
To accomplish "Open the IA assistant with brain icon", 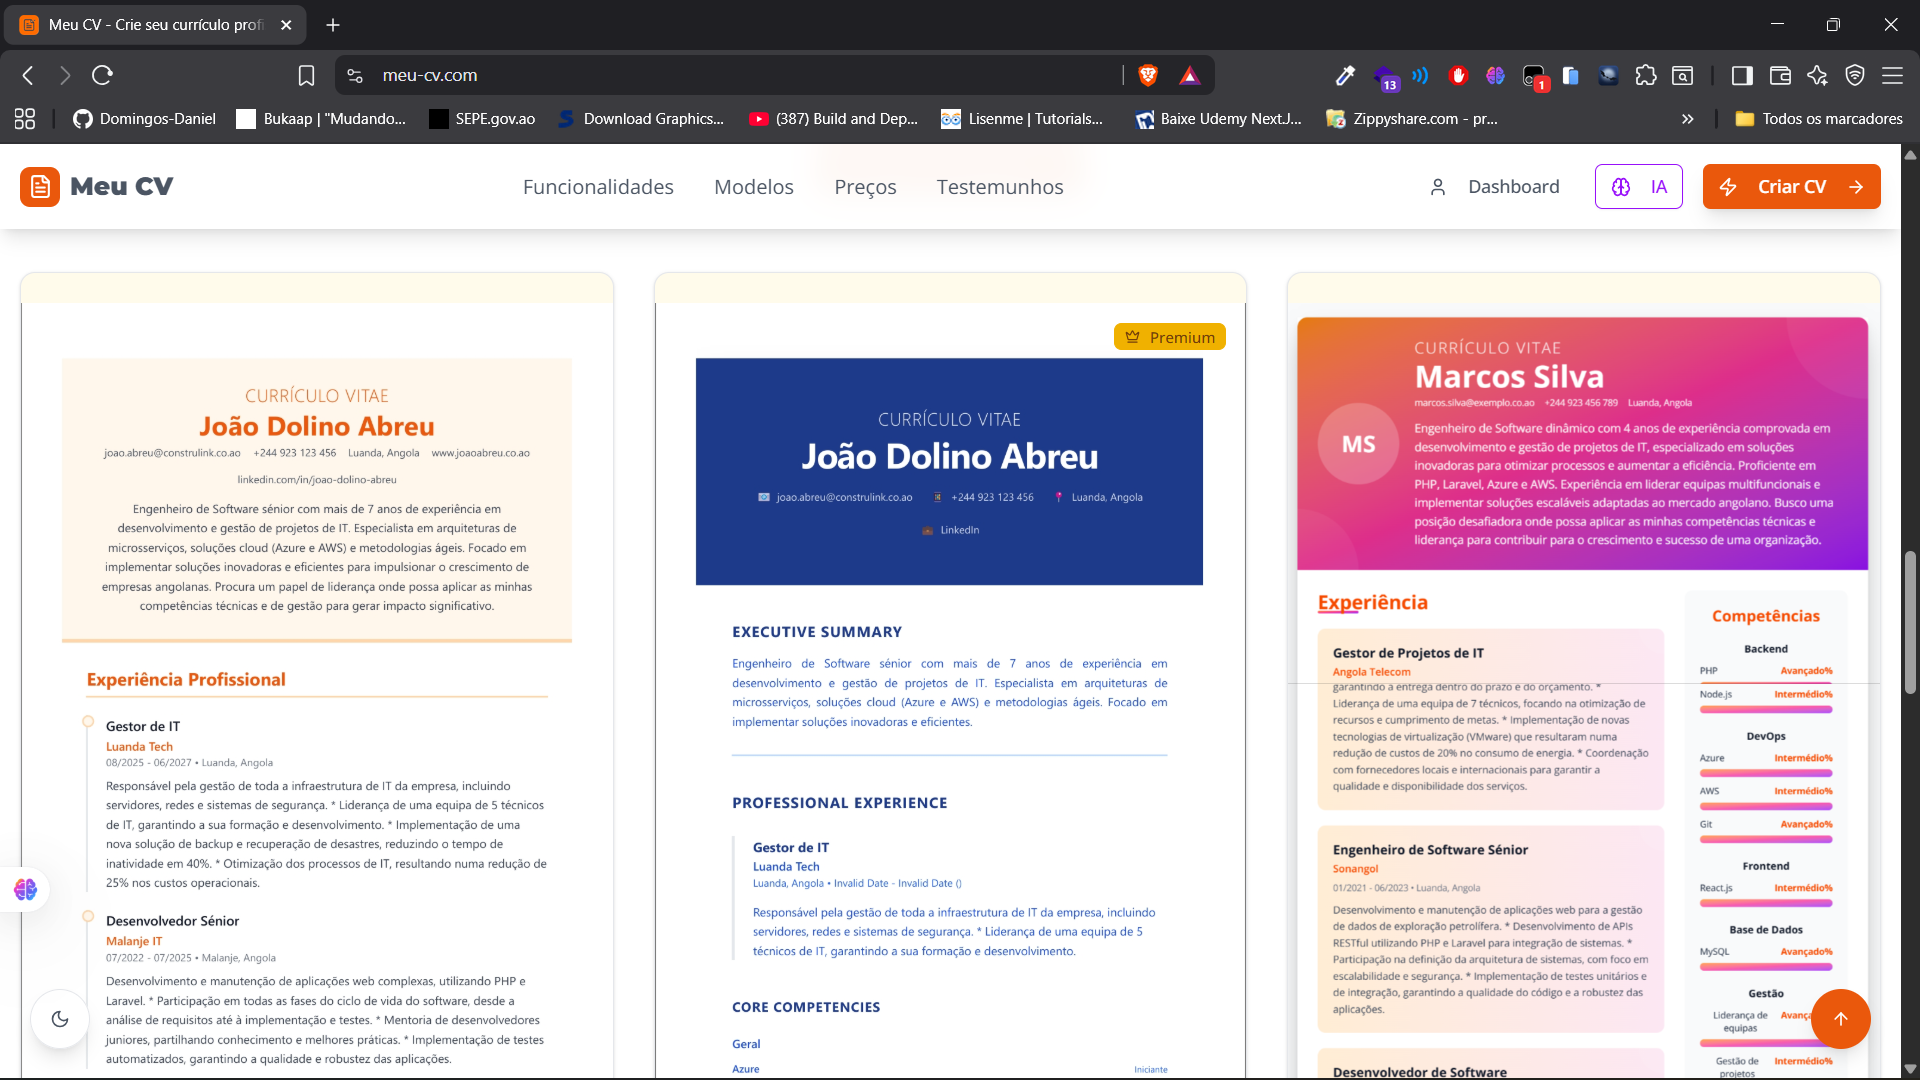I will tap(1639, 186).
